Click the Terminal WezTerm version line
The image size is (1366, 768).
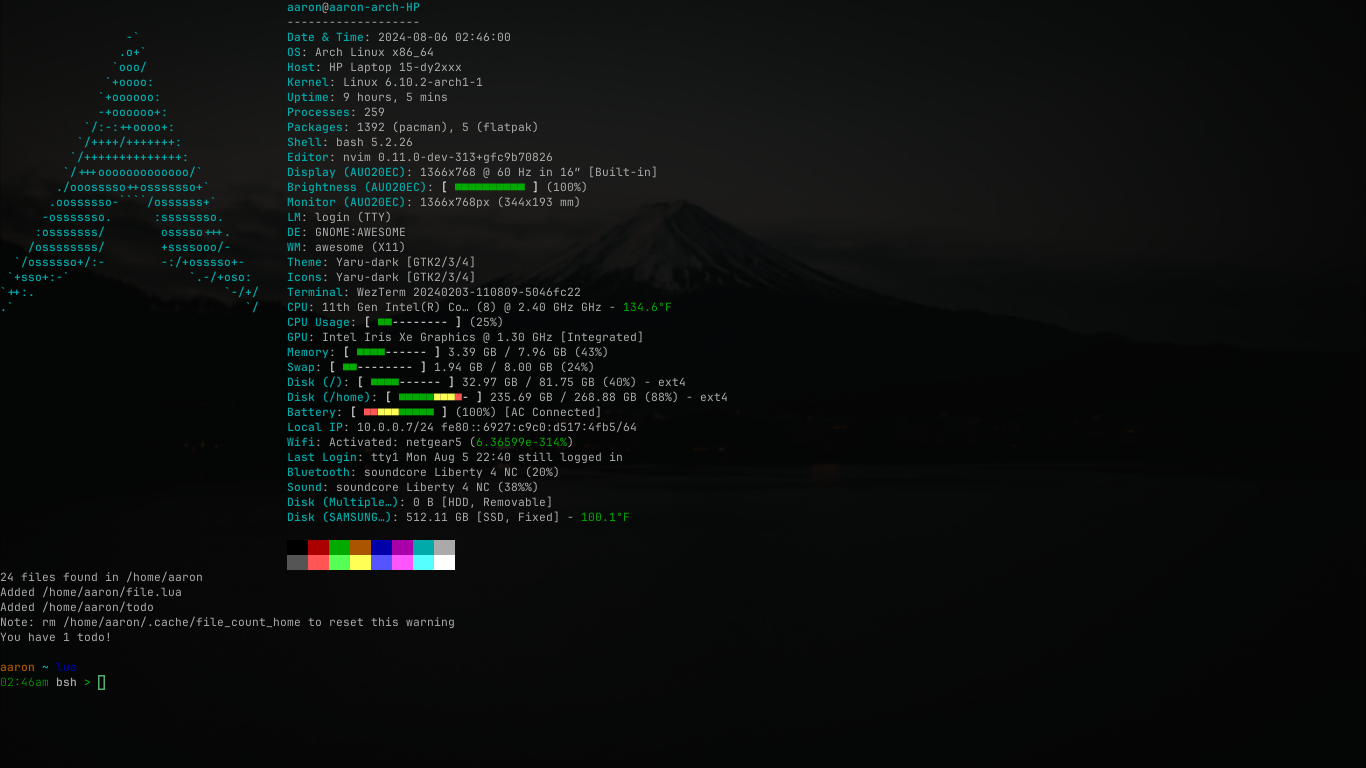(x=434, y=292)
